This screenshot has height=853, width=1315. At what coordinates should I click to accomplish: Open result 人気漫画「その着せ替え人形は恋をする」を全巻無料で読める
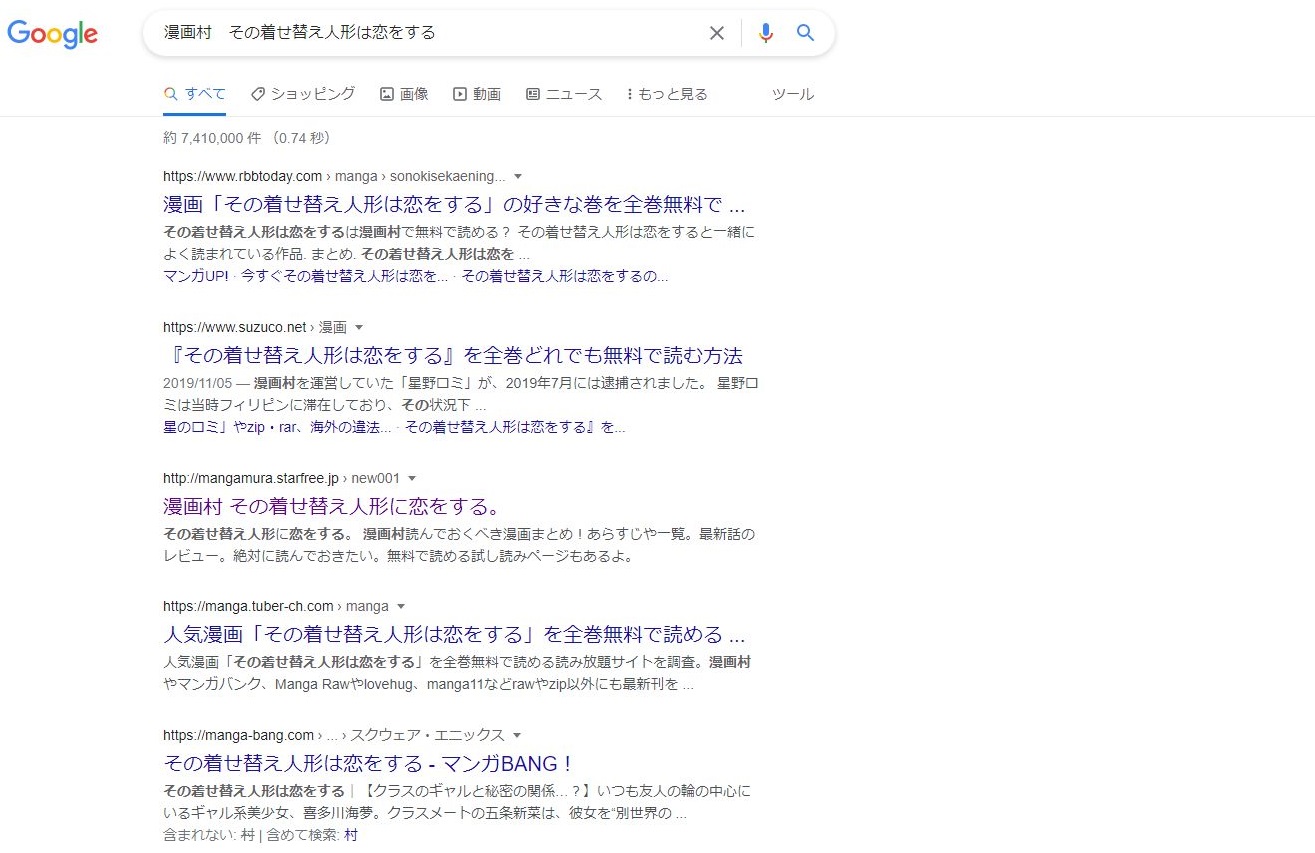[454, 635]
